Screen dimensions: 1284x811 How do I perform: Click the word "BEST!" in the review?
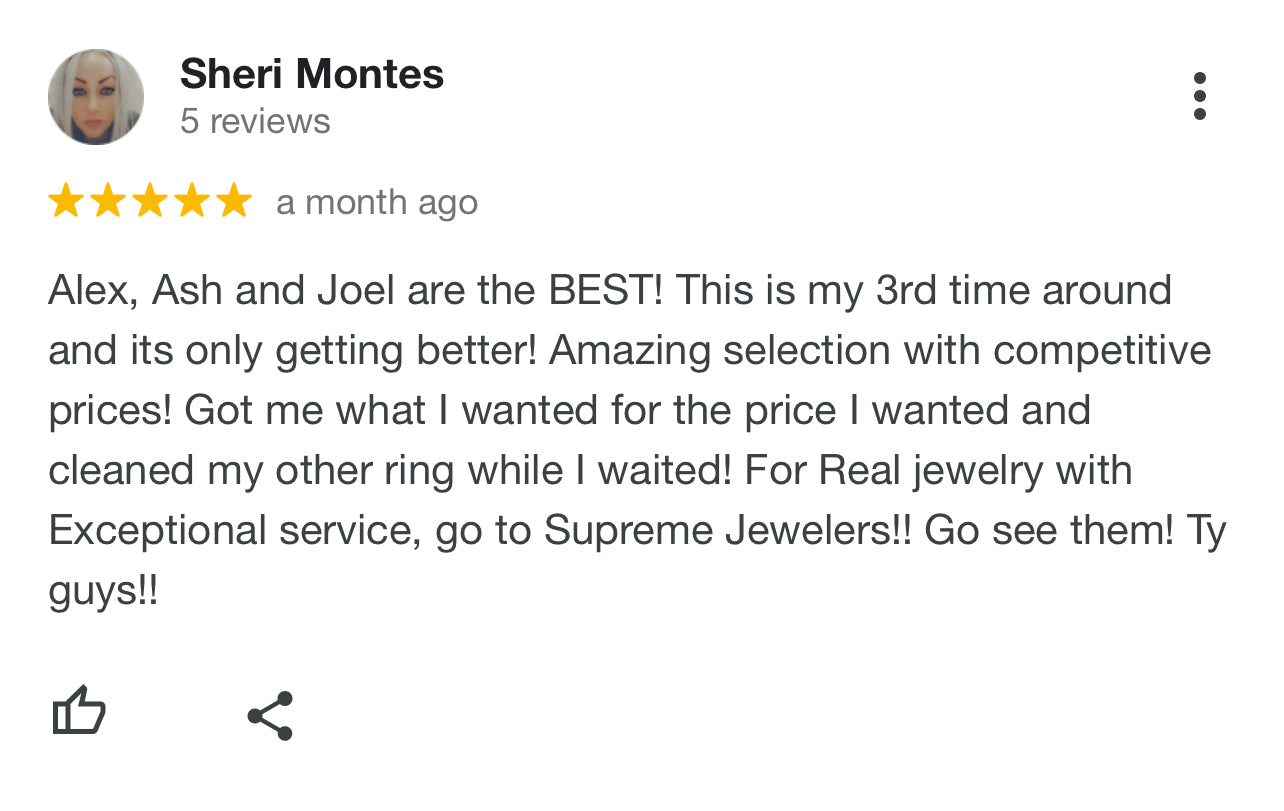point(605,291)
